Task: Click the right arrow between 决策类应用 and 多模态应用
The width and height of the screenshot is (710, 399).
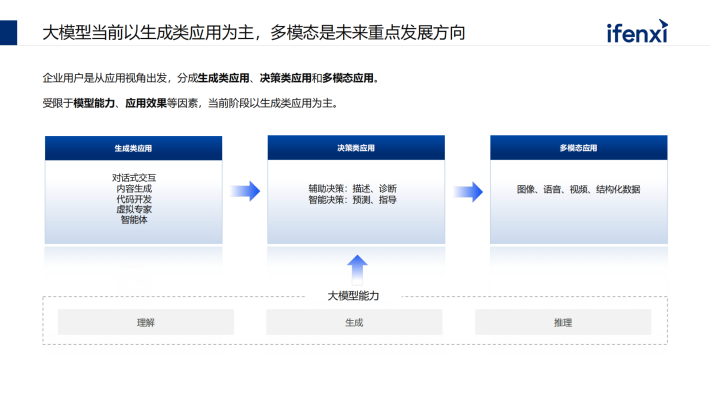Action: 468,192
